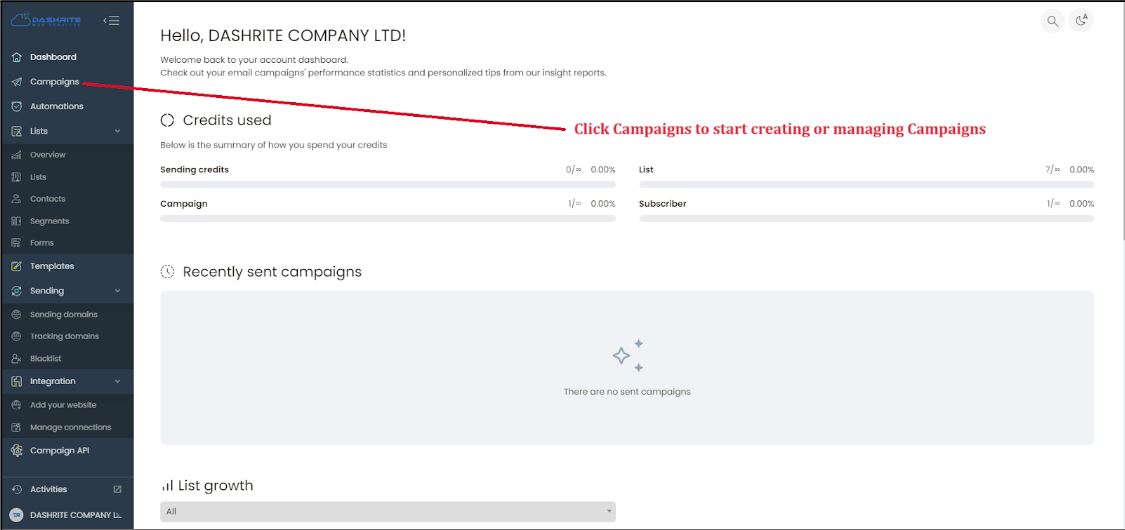Open Sending domains page

coord(64,315)
